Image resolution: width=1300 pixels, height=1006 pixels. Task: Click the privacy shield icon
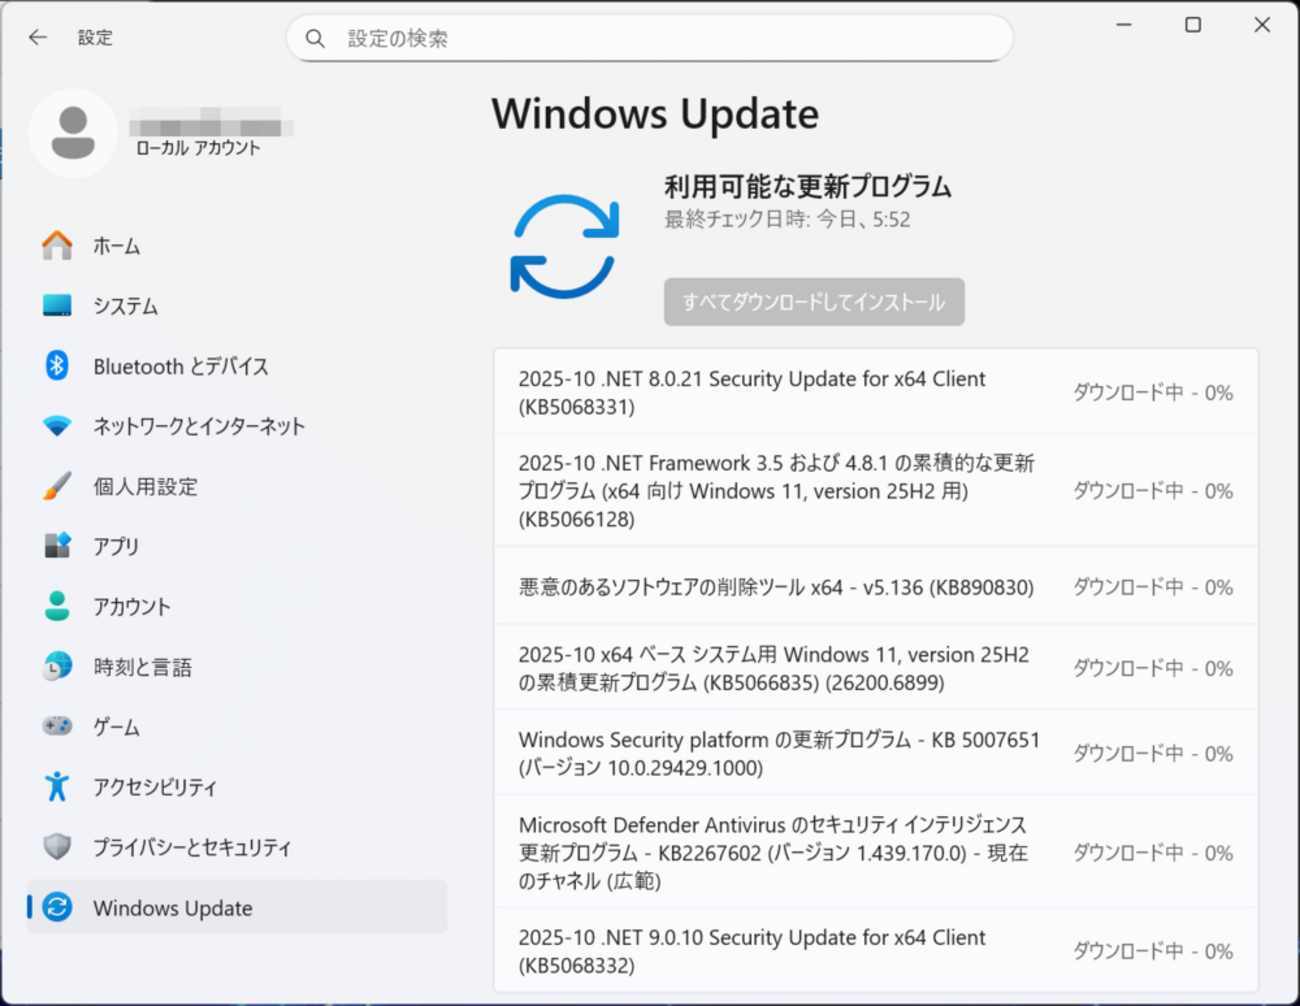(x=57, y=847)
